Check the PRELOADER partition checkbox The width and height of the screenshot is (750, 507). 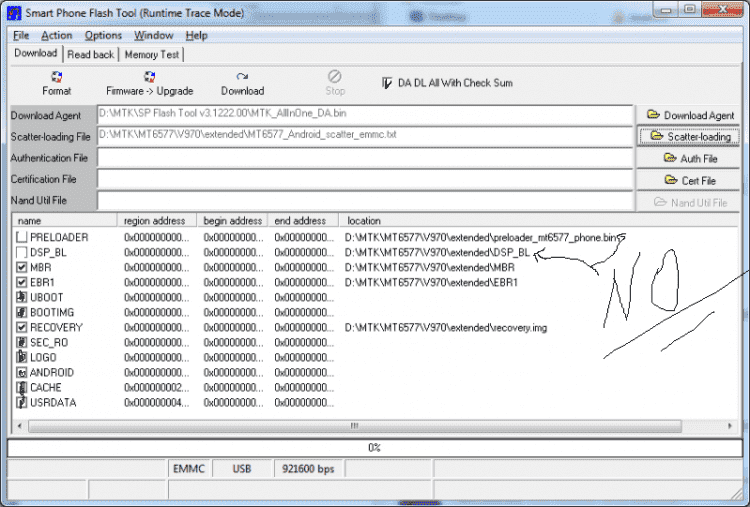pyautogui.click(x=22, y=237)
